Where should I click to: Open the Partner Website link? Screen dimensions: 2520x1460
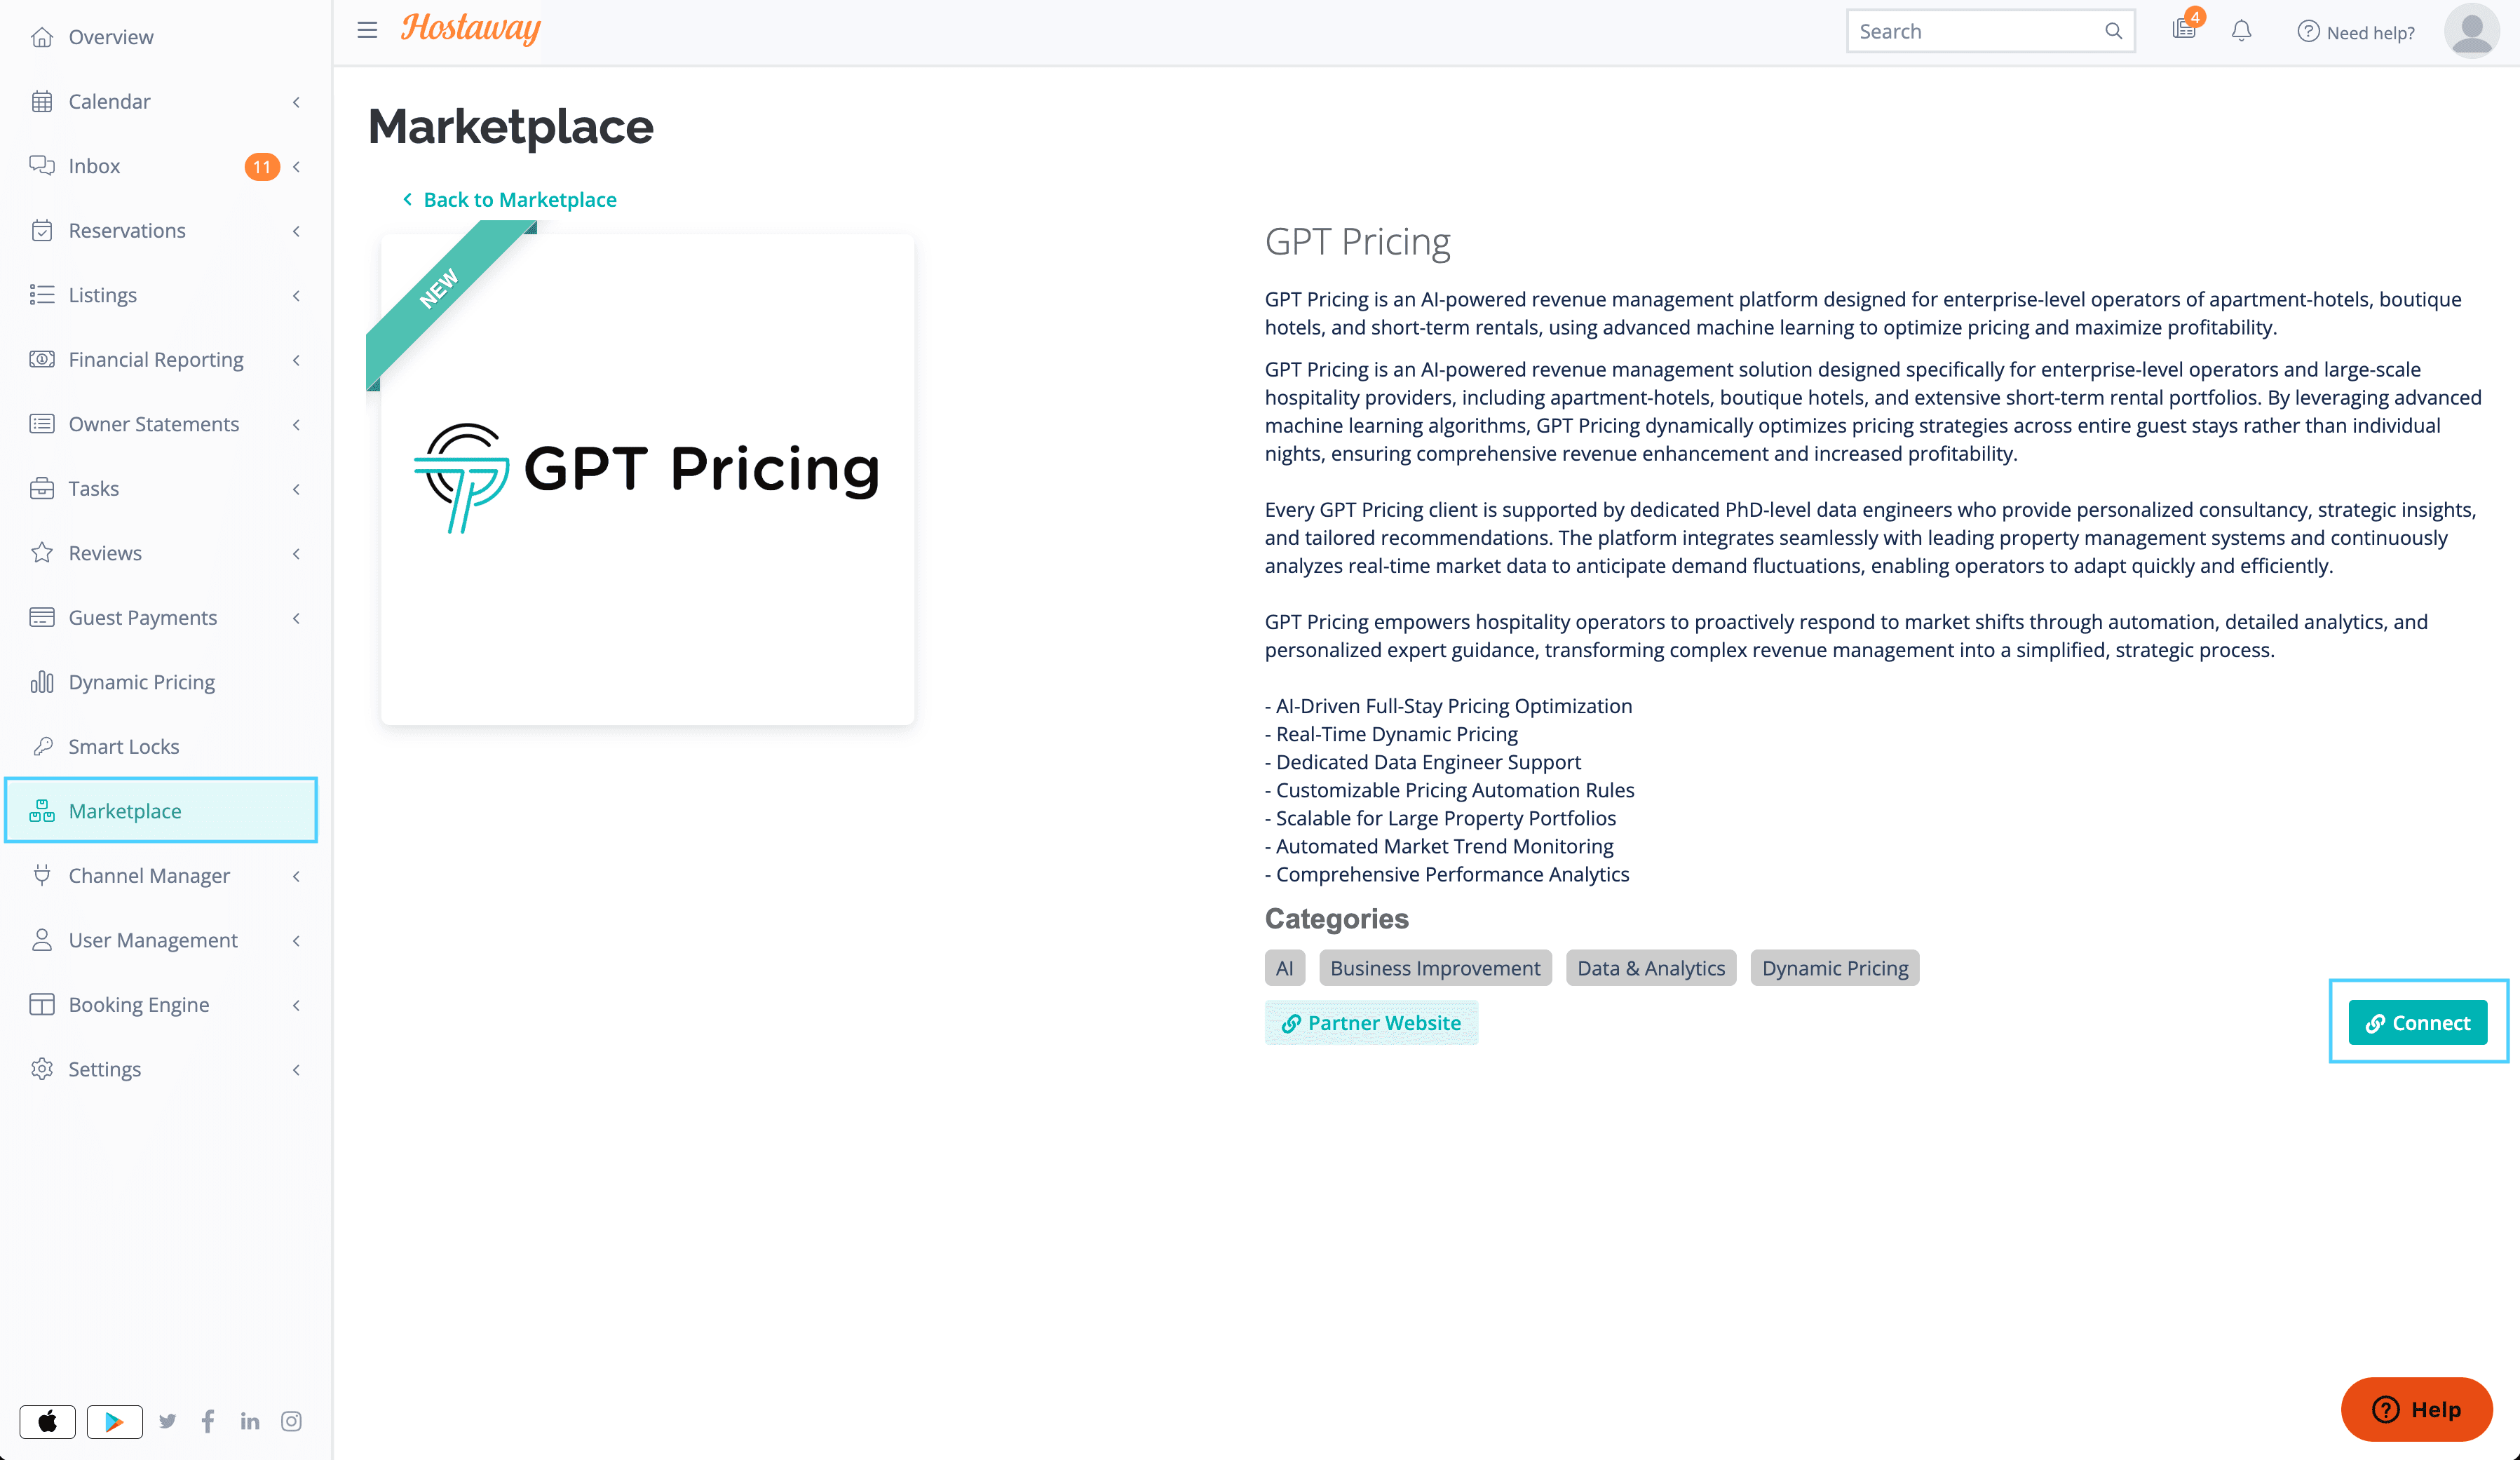[x=1371, y=1022]
